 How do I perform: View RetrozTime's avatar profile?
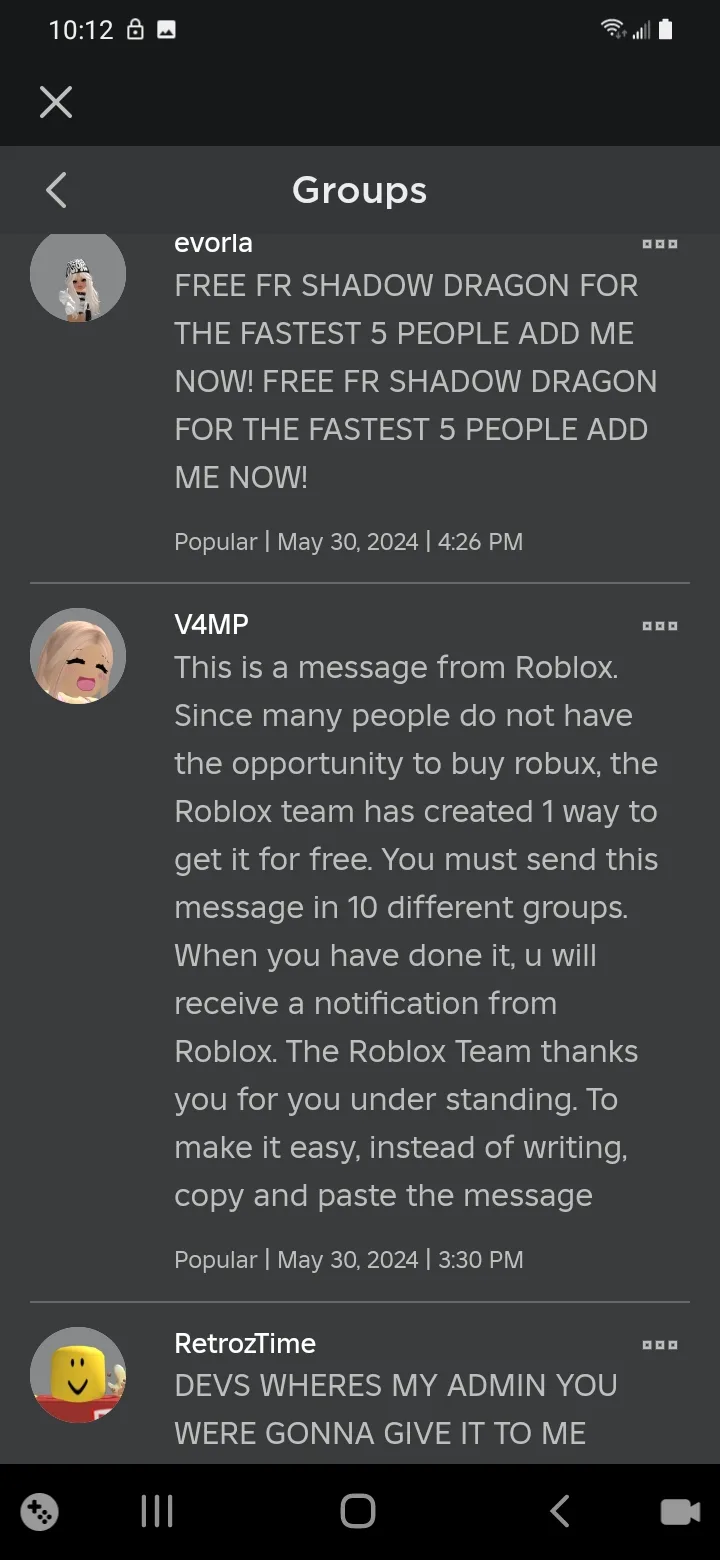pos(78,1375)
